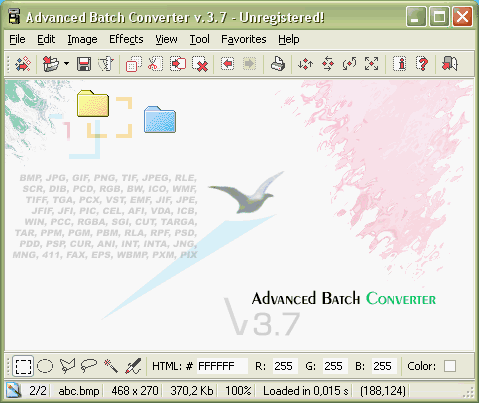Minimize the Advanced Batch Converter window
The image size is (479, 403).
tap(416, 17)
